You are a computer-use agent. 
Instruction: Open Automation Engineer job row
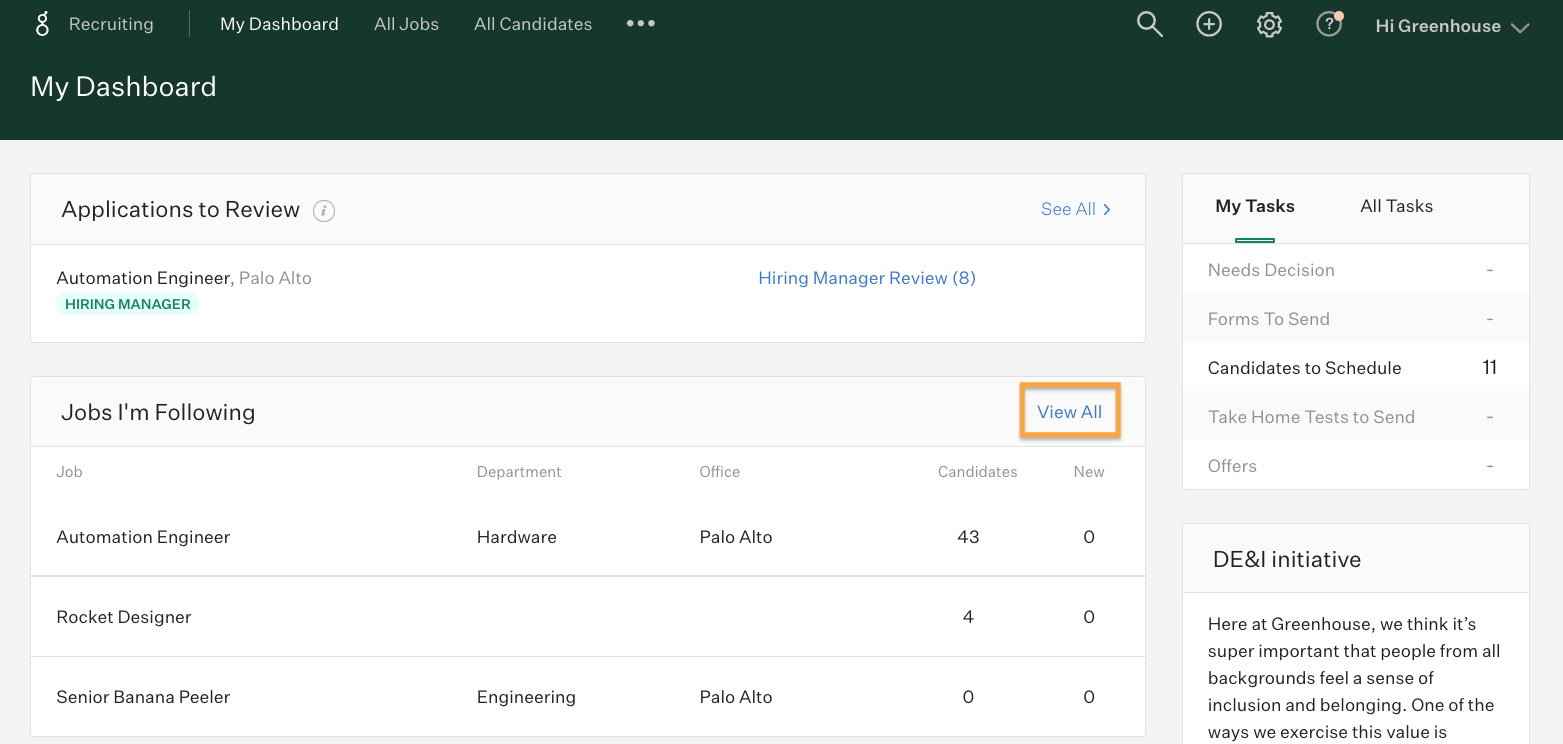click(588, 537)
